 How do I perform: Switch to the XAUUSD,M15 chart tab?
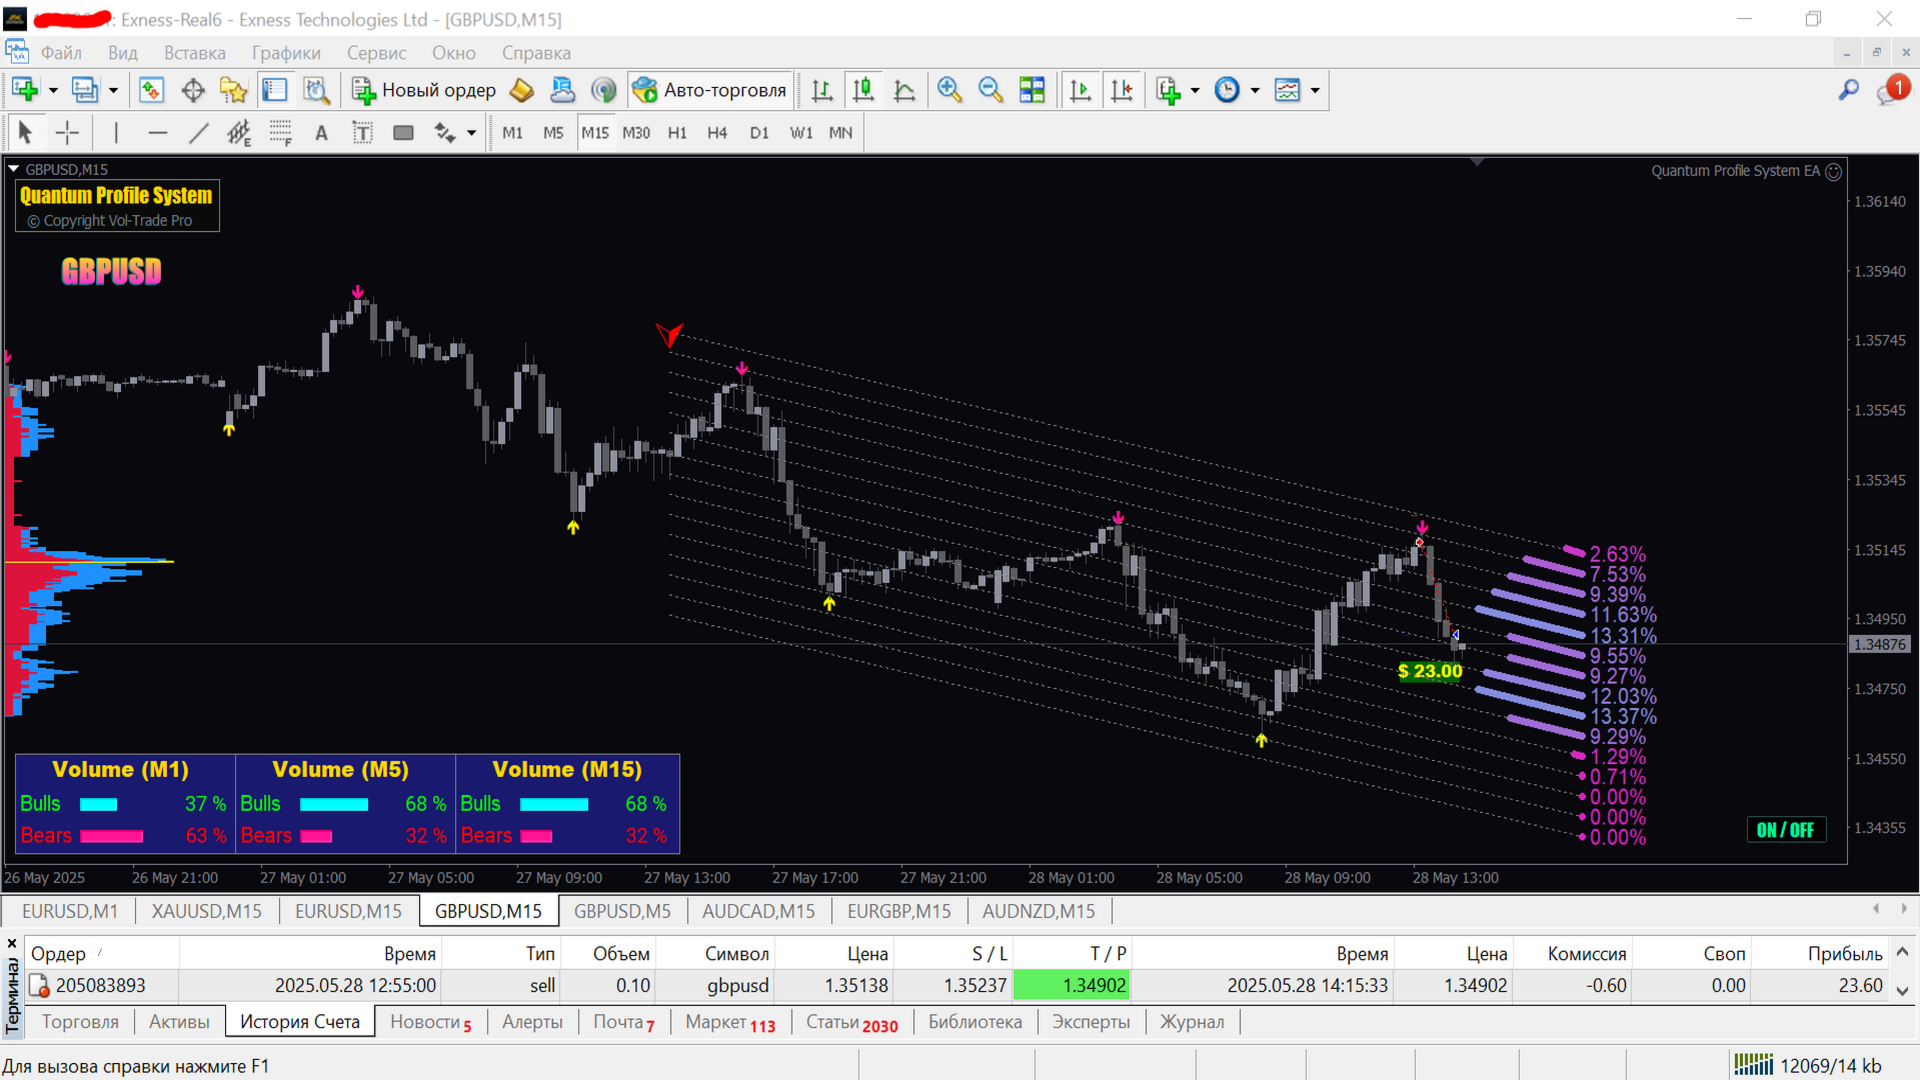tap(206, 911)
